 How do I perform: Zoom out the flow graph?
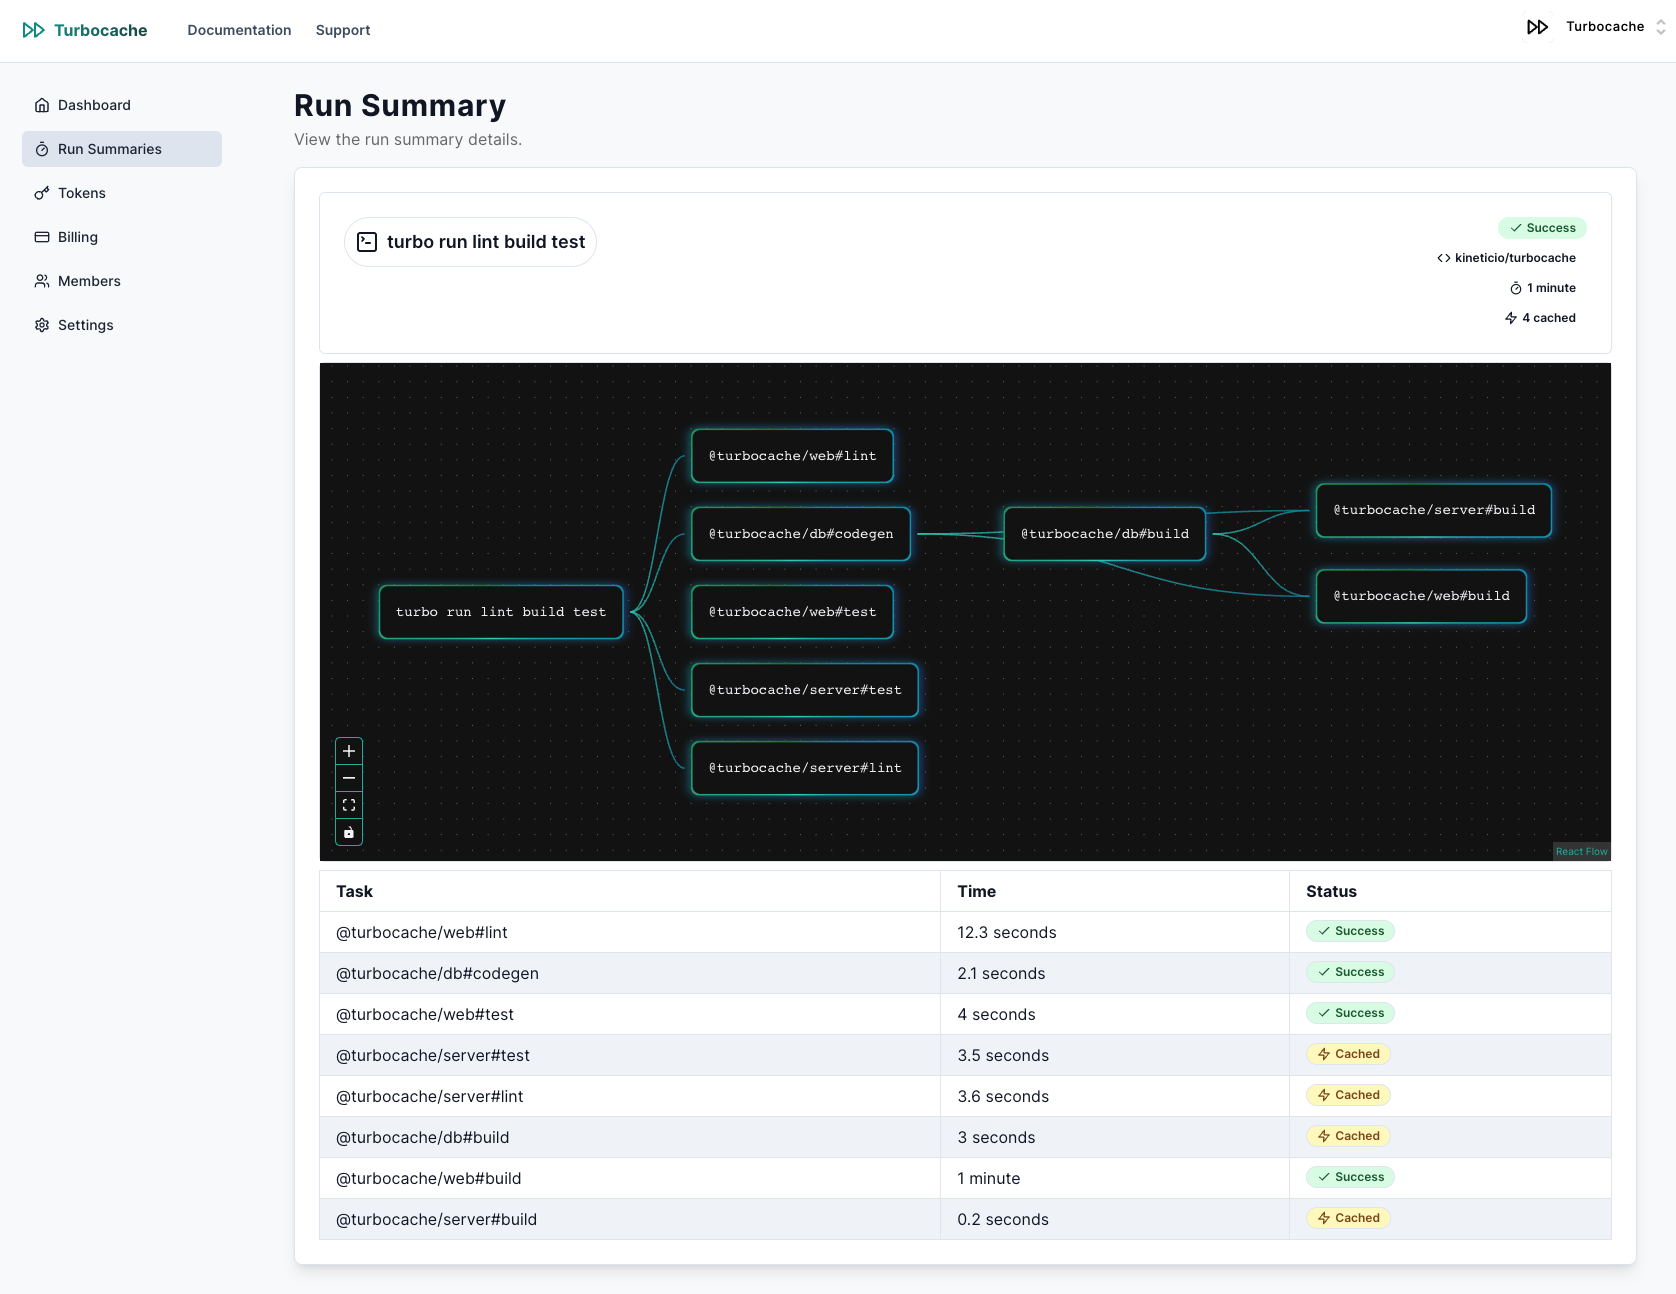click(x=349, y=778)
